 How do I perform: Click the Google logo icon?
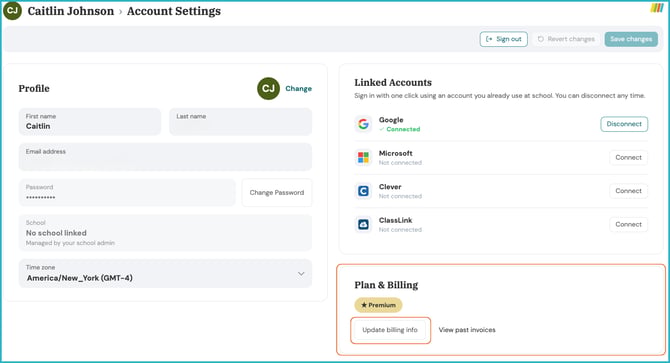363,124
